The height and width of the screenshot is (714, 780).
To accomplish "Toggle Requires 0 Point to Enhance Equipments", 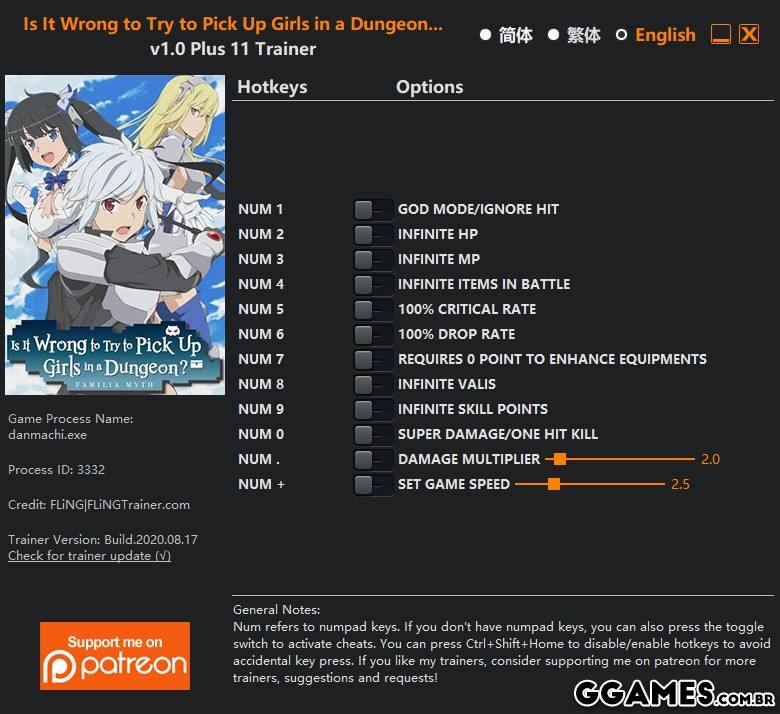I will (373, 360).
